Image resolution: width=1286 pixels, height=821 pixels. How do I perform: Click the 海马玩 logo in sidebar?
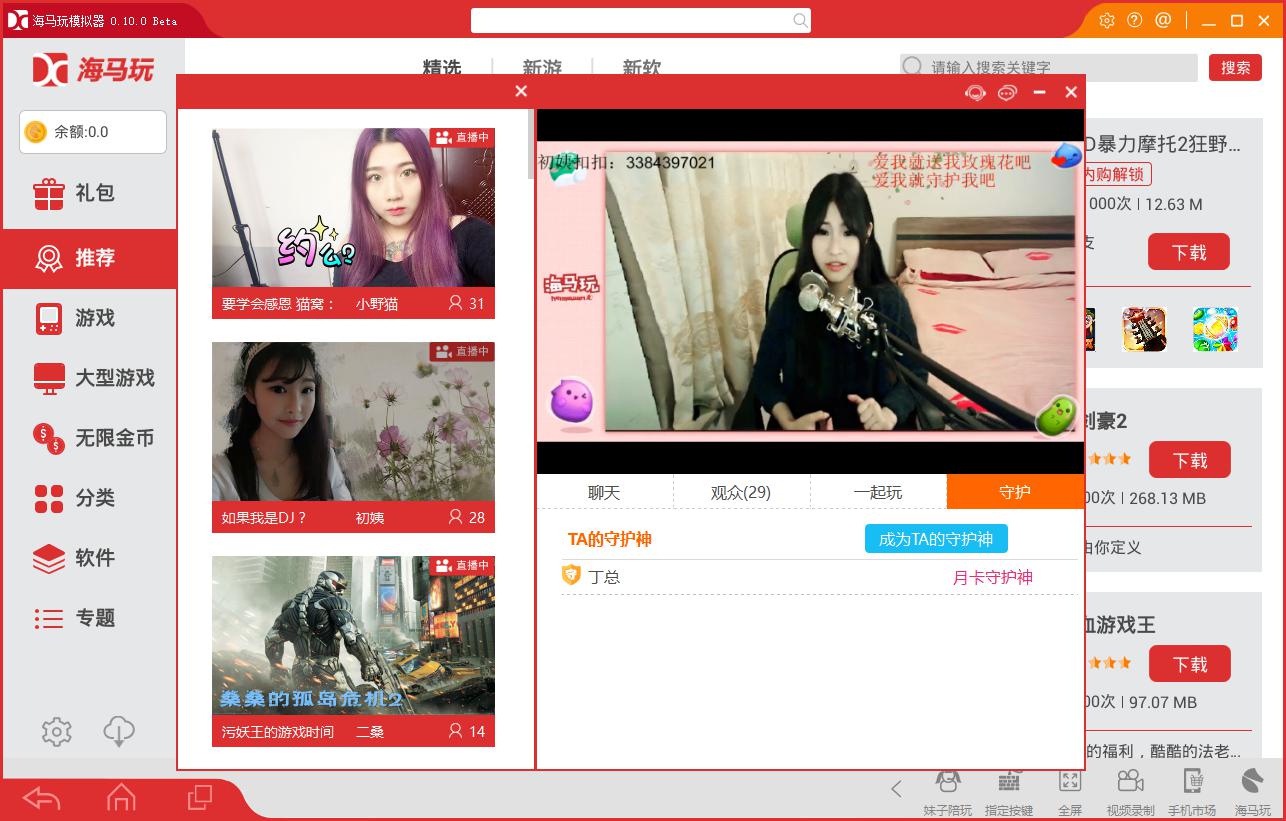coord(92,69)
